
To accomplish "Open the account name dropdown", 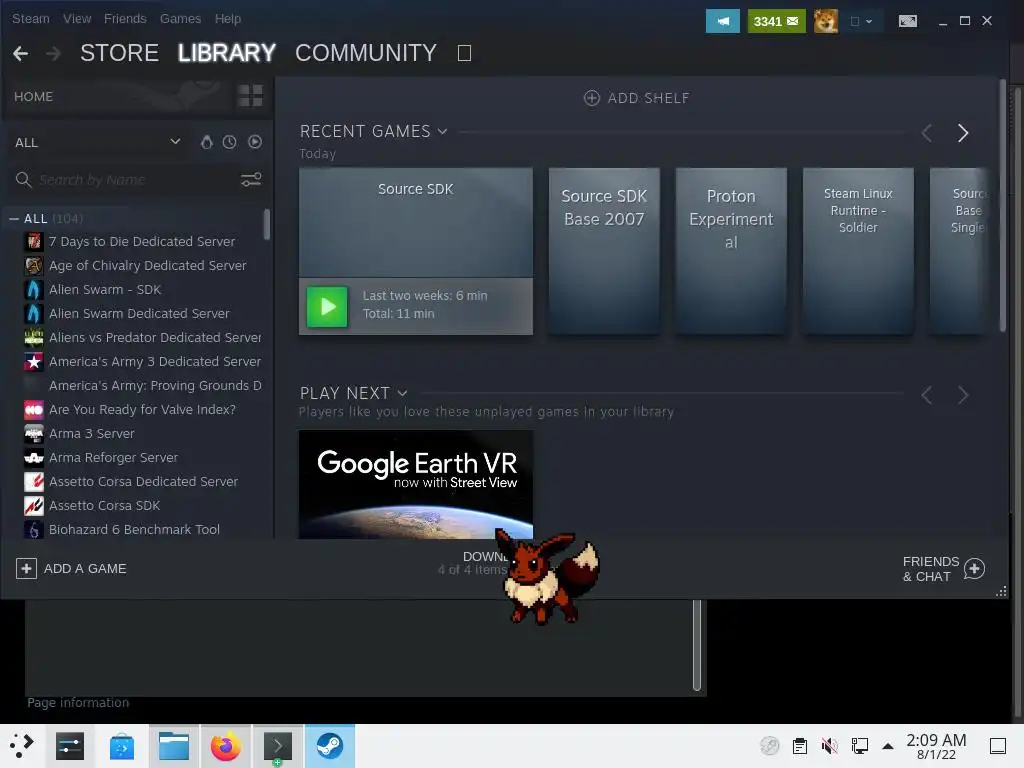I will click(x=861, y=21).
